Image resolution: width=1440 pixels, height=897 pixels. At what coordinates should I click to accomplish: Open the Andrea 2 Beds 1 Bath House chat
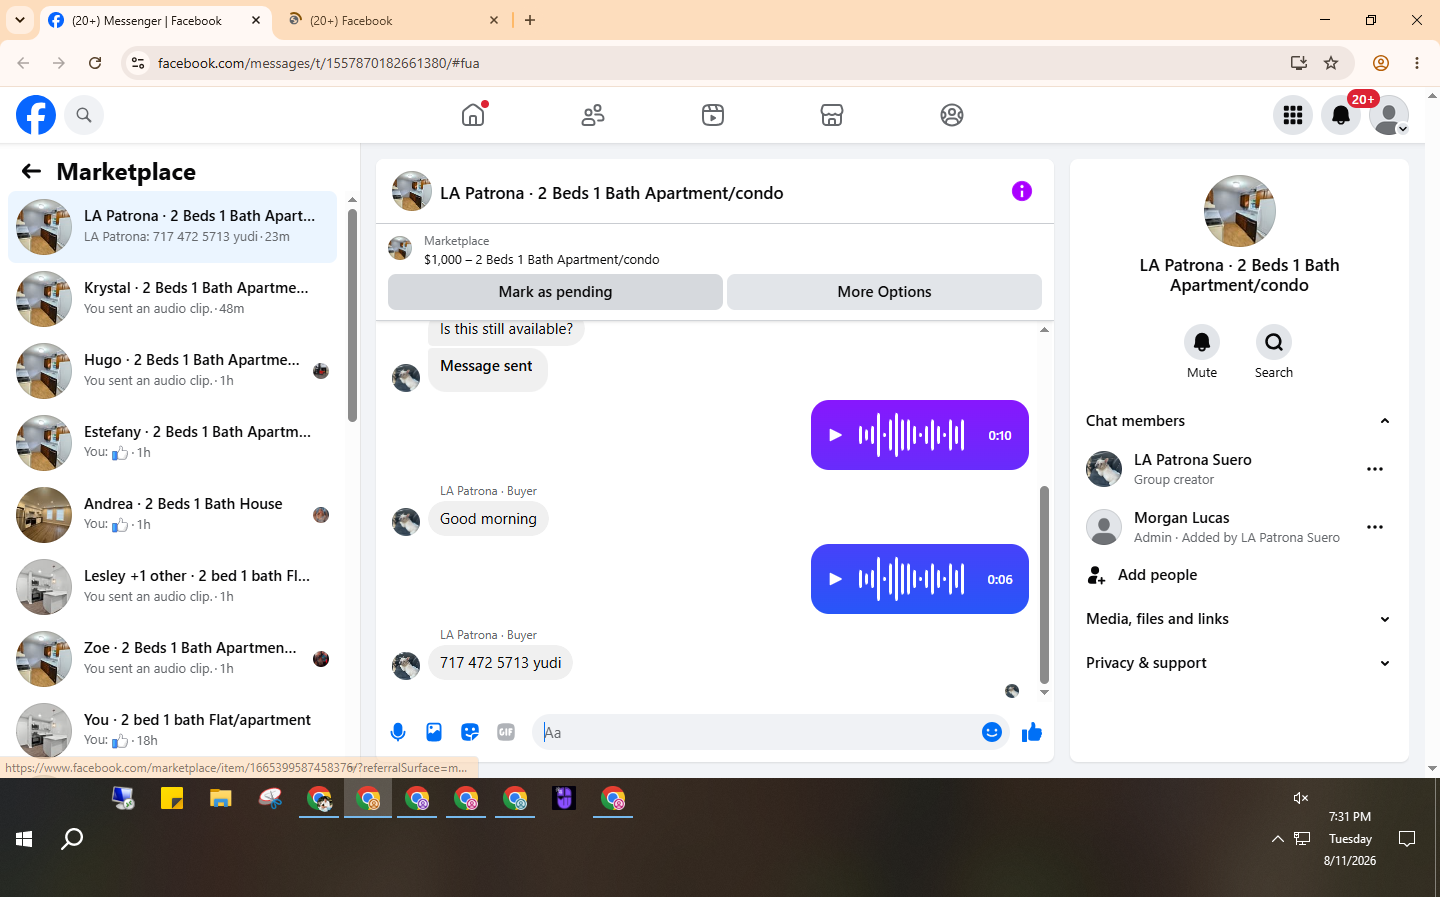172,515
